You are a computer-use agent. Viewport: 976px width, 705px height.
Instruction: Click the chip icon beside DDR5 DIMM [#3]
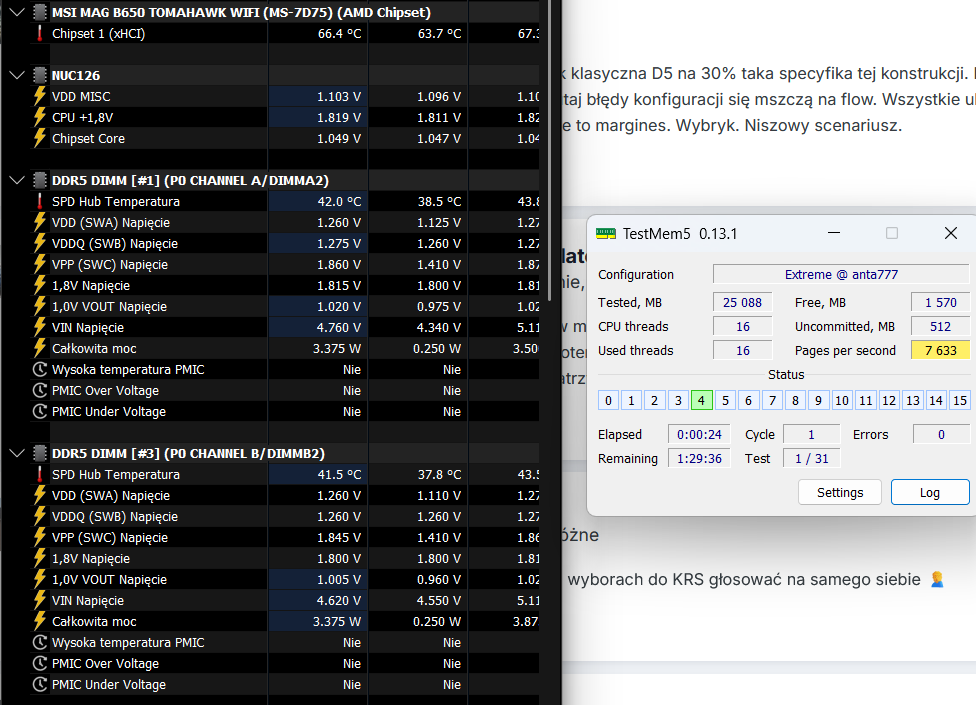40,453
